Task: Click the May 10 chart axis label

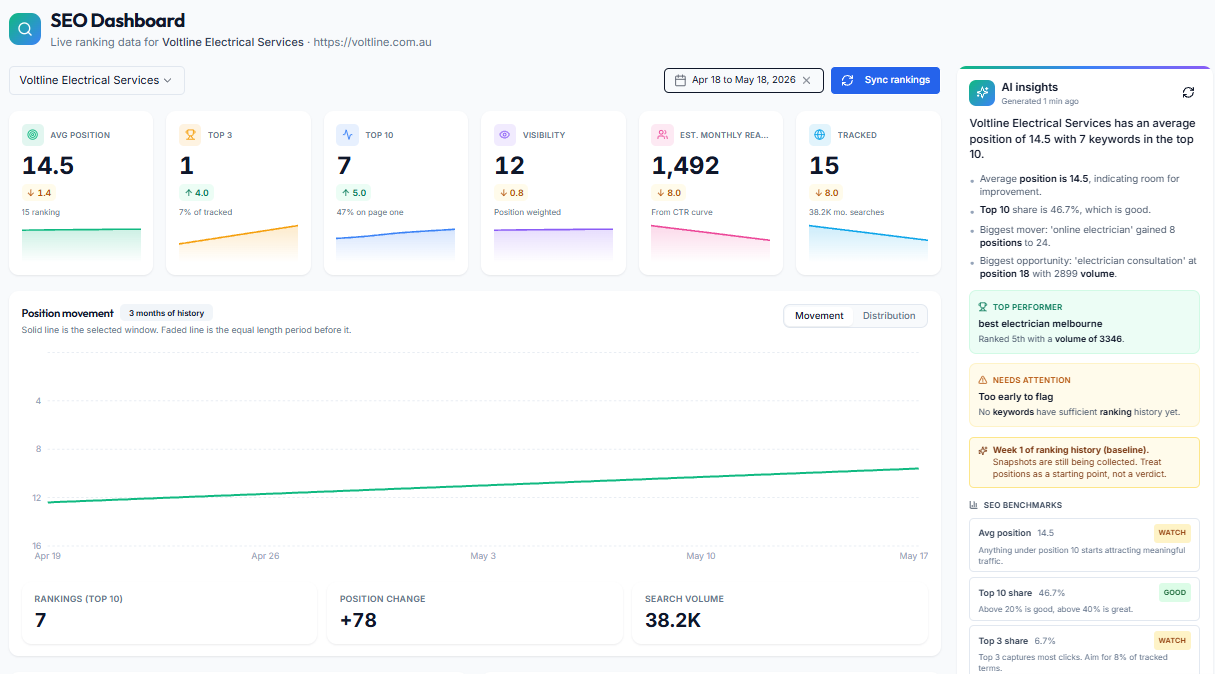Action: pos(701,556)
